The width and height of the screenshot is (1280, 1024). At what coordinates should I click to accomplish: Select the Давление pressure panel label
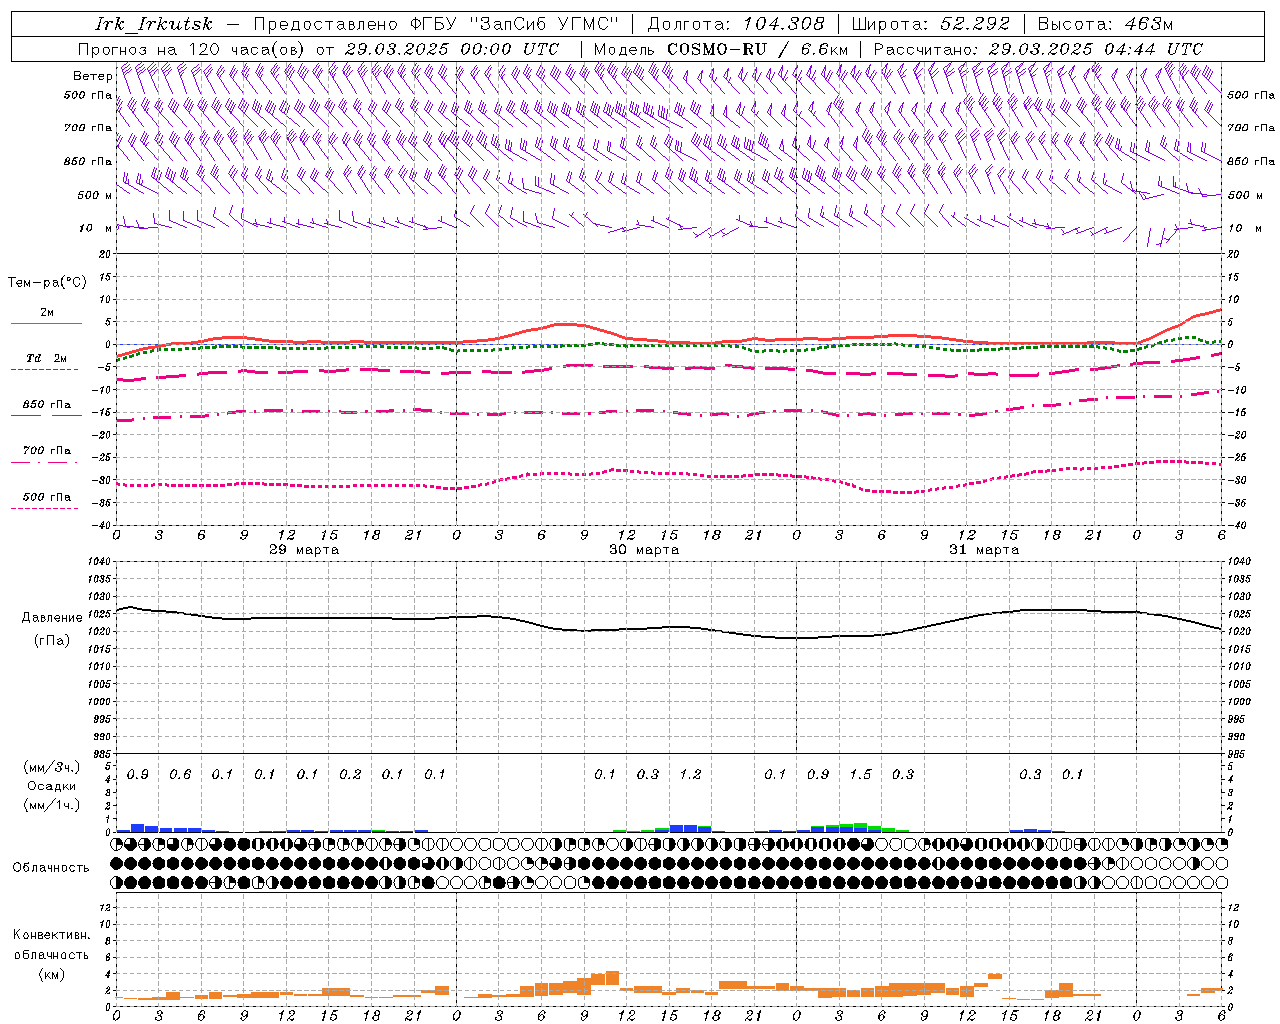(x=52, y=618)
